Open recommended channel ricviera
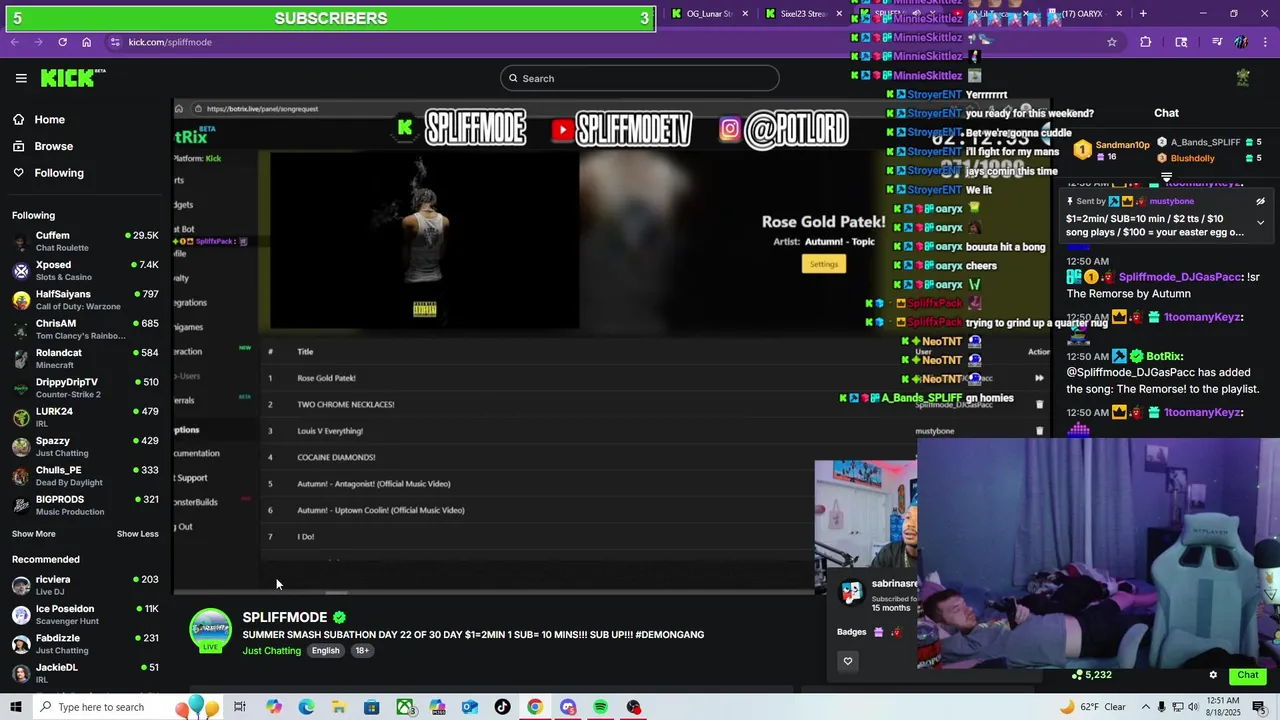 pos(85,585)
